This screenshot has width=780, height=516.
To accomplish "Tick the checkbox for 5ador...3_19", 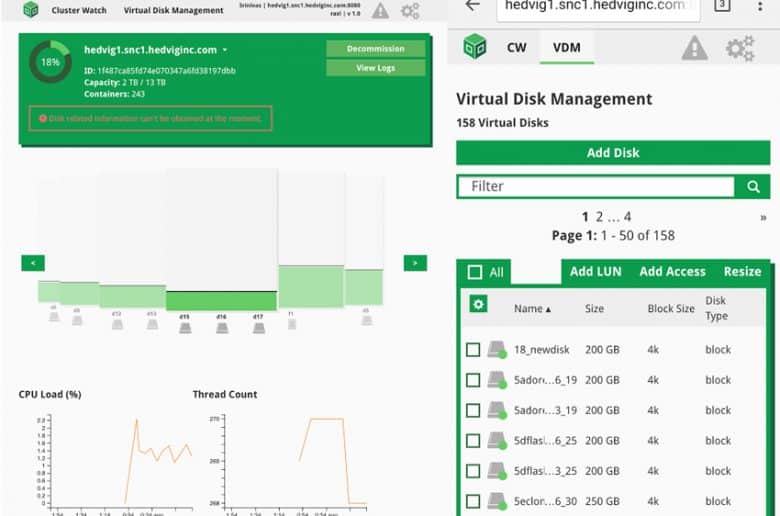I will pos(473,411).
